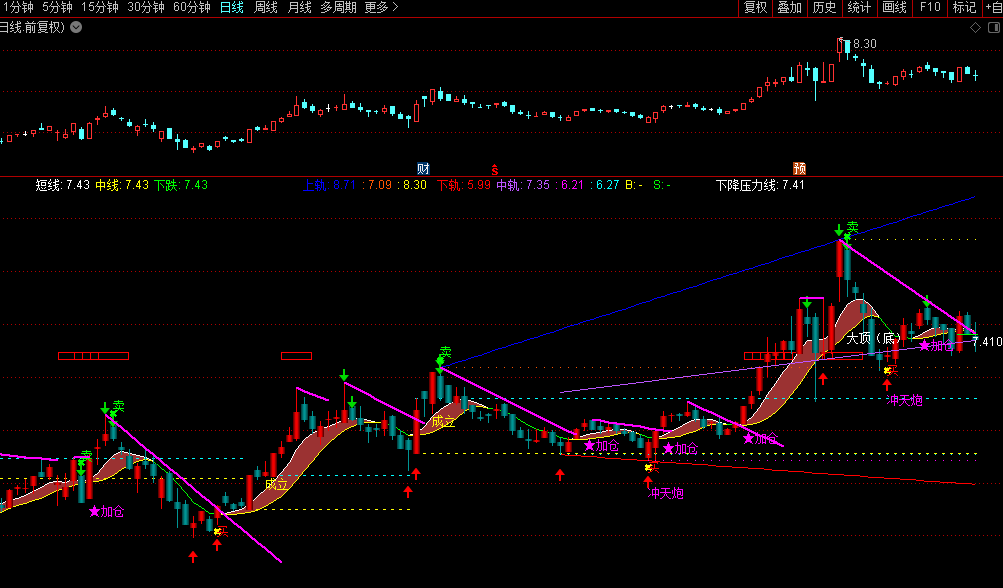Click the 财 financial report marker icon
Screen dimensions: 1003x588
(x=423, y=168)
